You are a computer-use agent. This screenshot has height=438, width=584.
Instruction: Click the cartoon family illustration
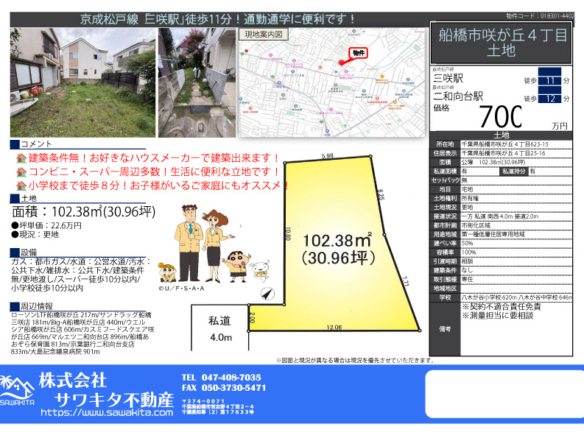tap(213, 244)
